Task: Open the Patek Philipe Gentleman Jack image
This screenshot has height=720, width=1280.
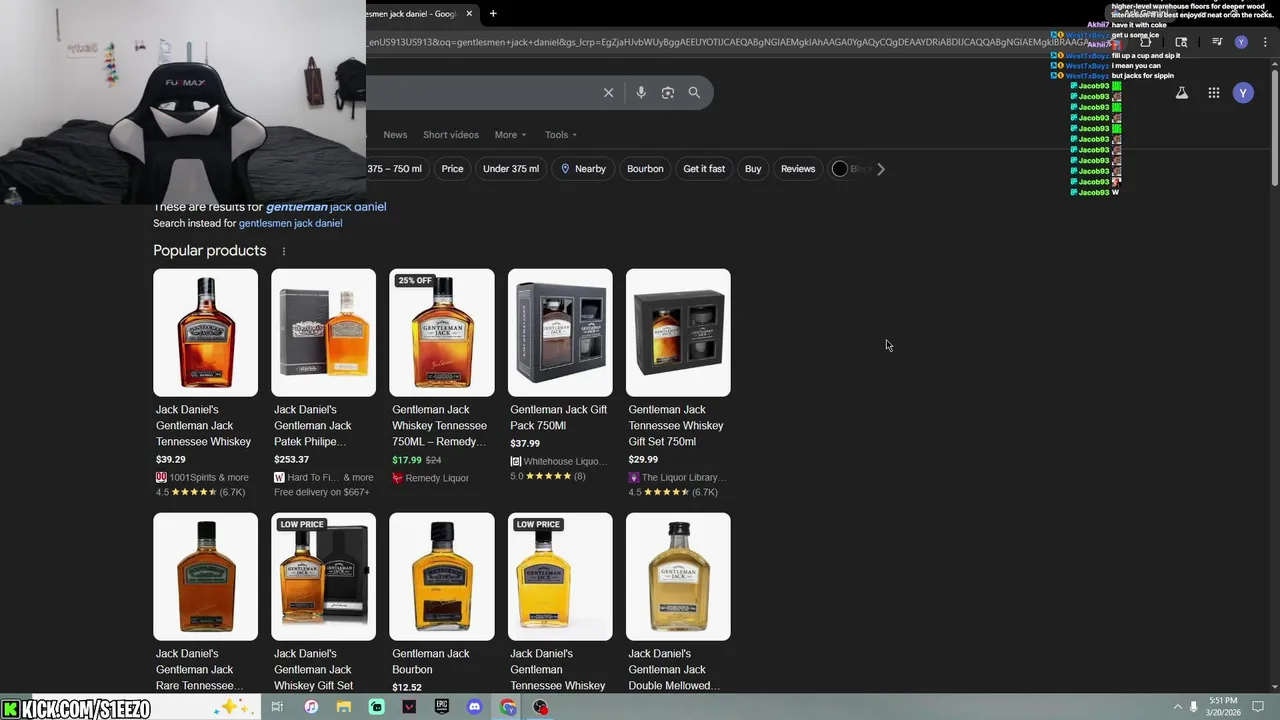Action: pyautogui.click(x=323, y=332)
